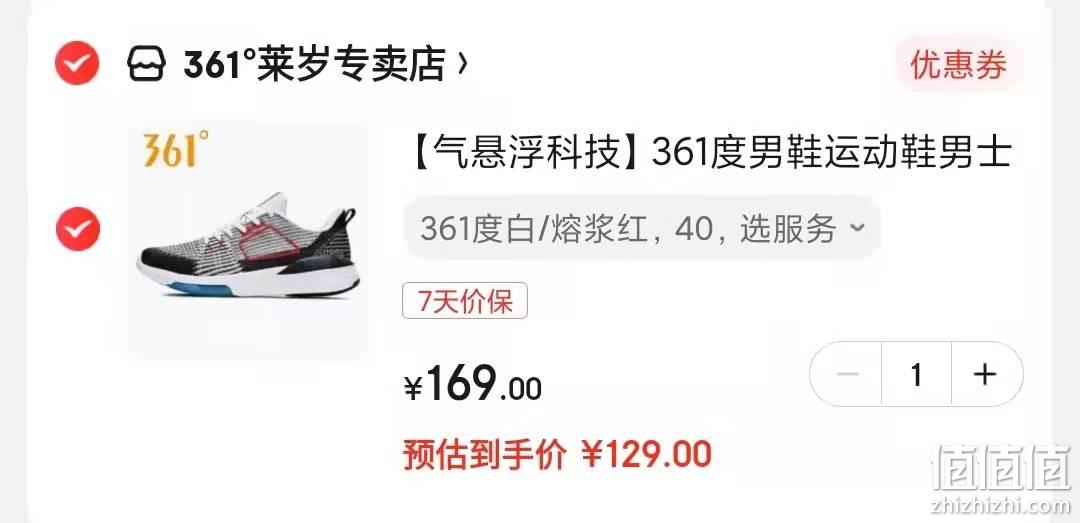Open the zhizhizhi.com watermark link
This screenshot has width=1080, height=523.
coord(1001,506)
